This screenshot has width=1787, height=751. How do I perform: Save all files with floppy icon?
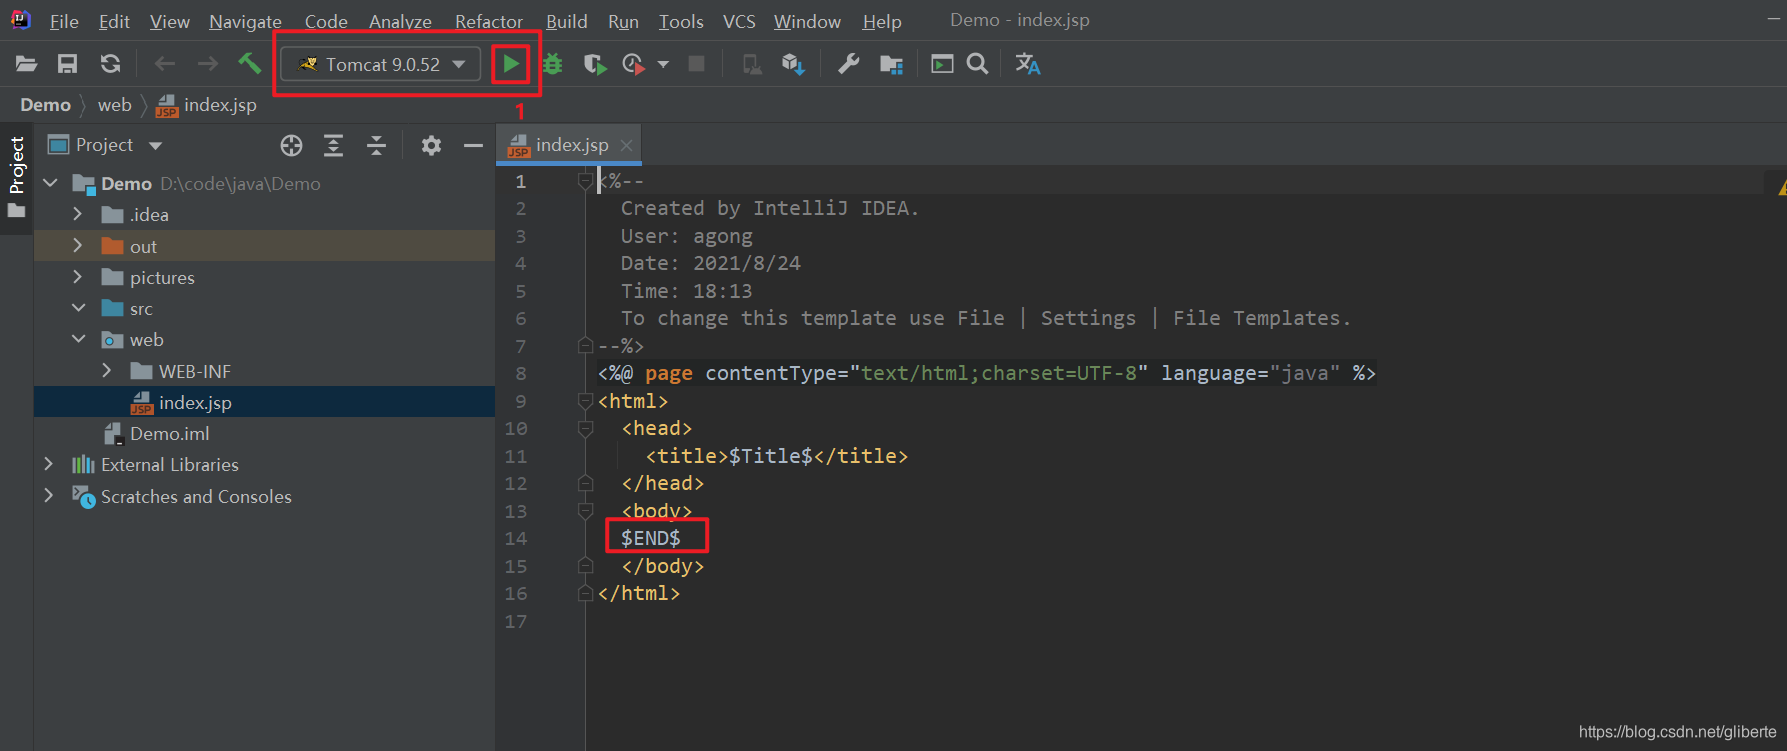tap(67, 64)
